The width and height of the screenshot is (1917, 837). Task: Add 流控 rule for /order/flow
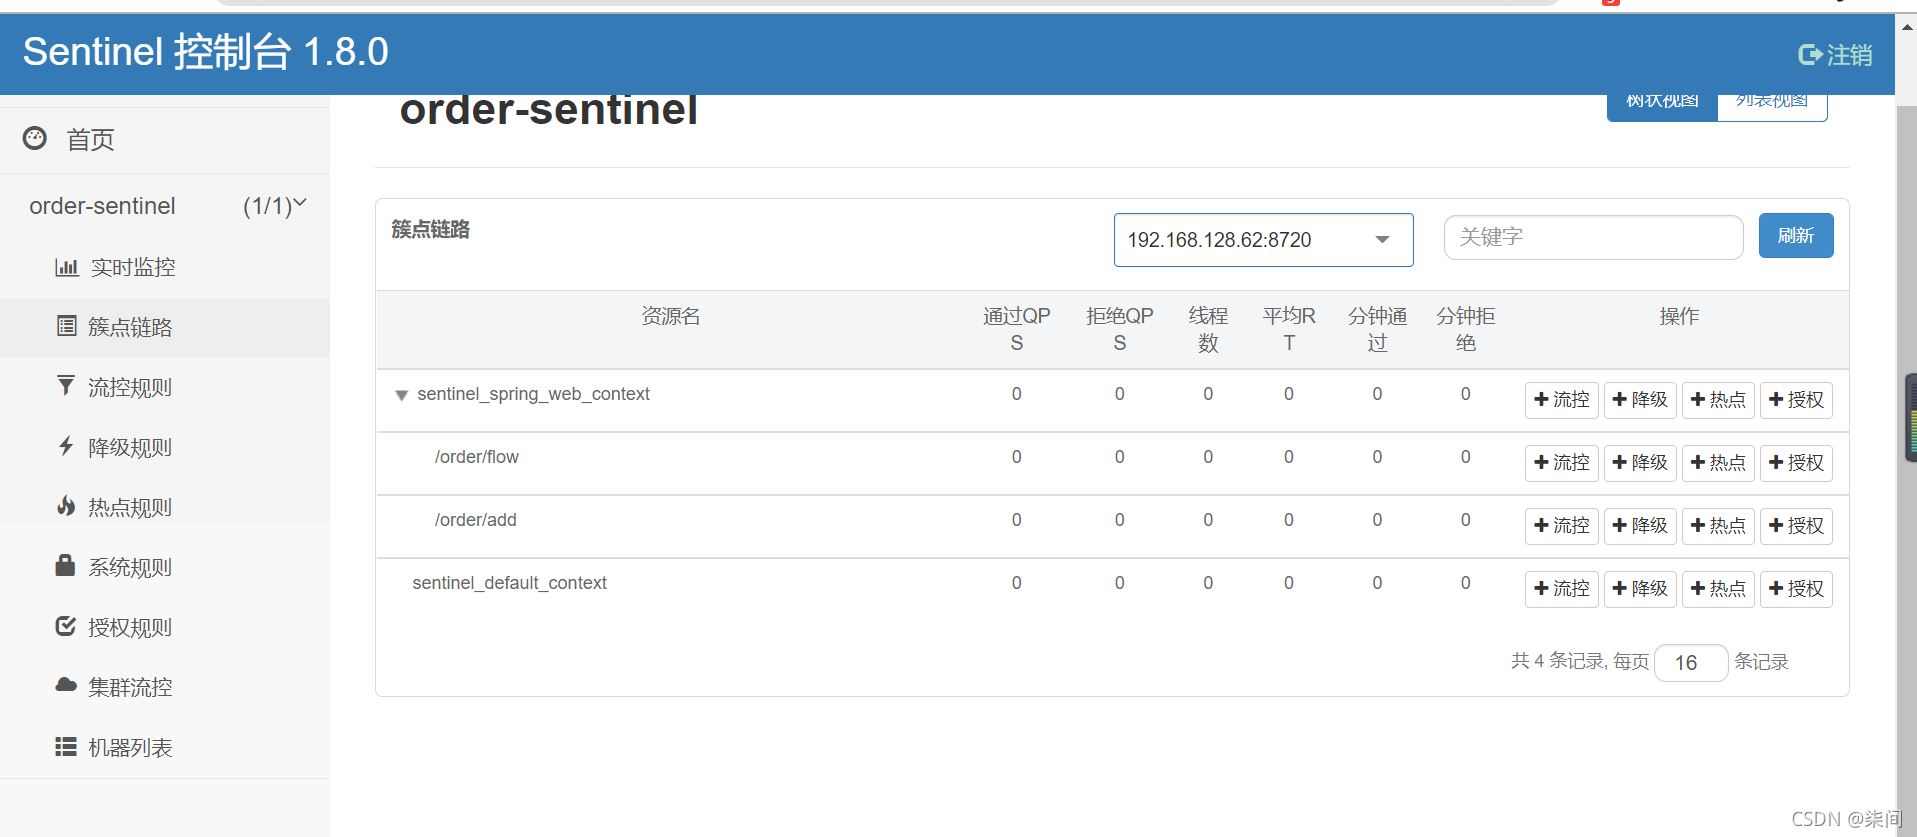pyautogui.click(x=1561, y=463)
